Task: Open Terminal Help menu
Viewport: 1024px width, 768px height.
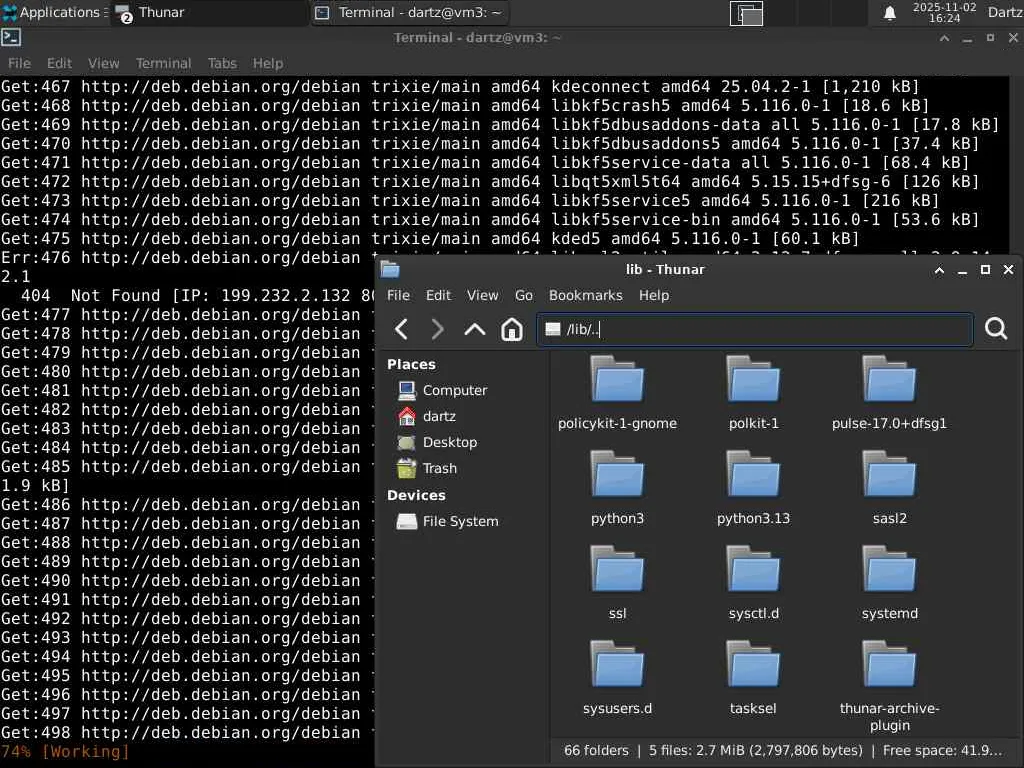Action: (x=268, y=63)
